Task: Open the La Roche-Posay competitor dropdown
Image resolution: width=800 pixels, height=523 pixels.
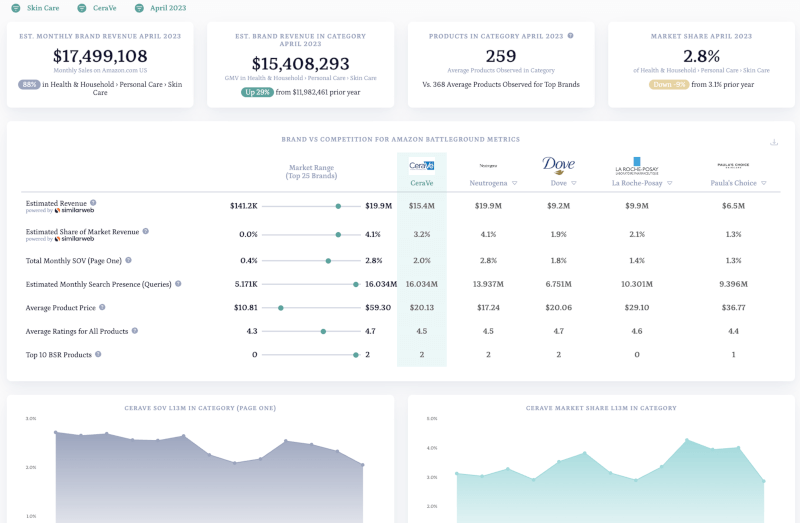Action: tap(669, 183)
